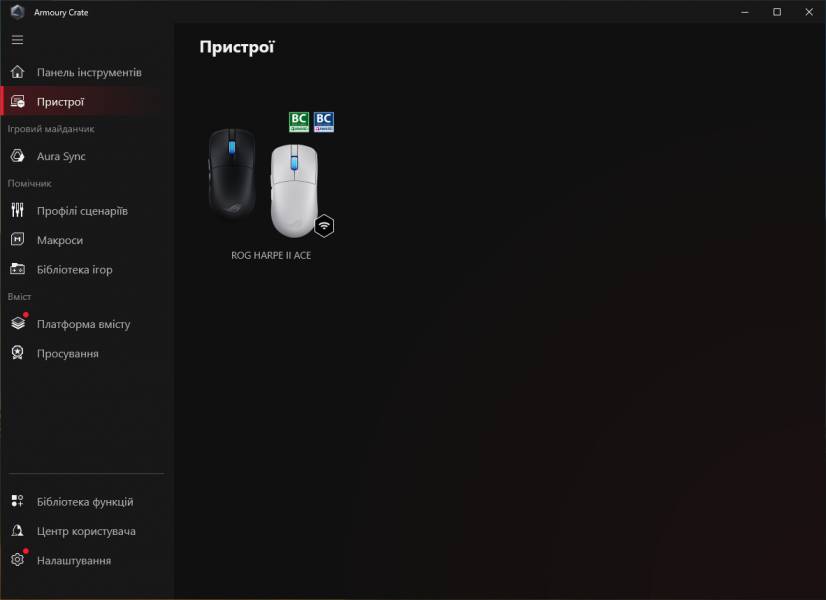Go to Панель інструментів menu item

tap(89, 72)
